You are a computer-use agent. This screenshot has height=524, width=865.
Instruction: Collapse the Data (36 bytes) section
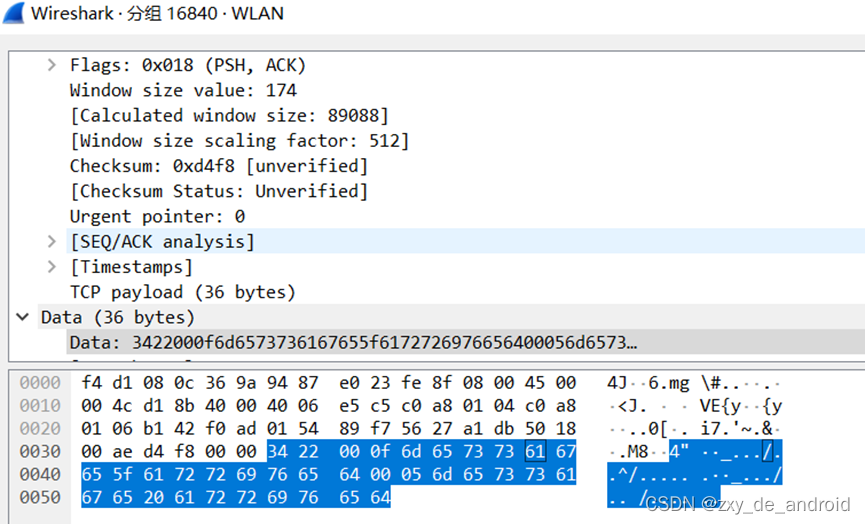23,317
